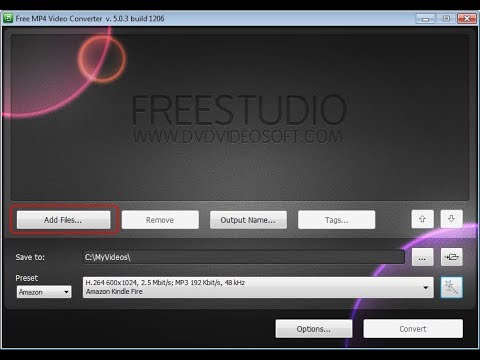This screenshot has width=480, height=360.
Task: Expand the Amazon preset device dropdown
Action: (44, 292)
